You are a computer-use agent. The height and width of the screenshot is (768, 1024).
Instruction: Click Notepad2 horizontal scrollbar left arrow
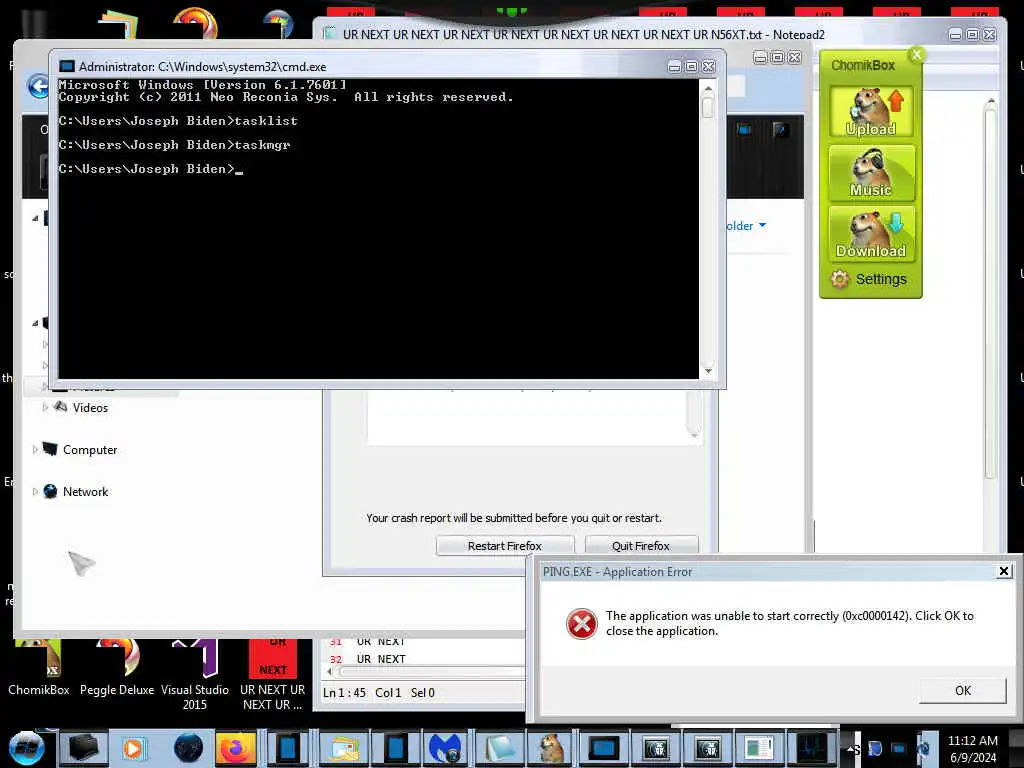pos(330,672)
